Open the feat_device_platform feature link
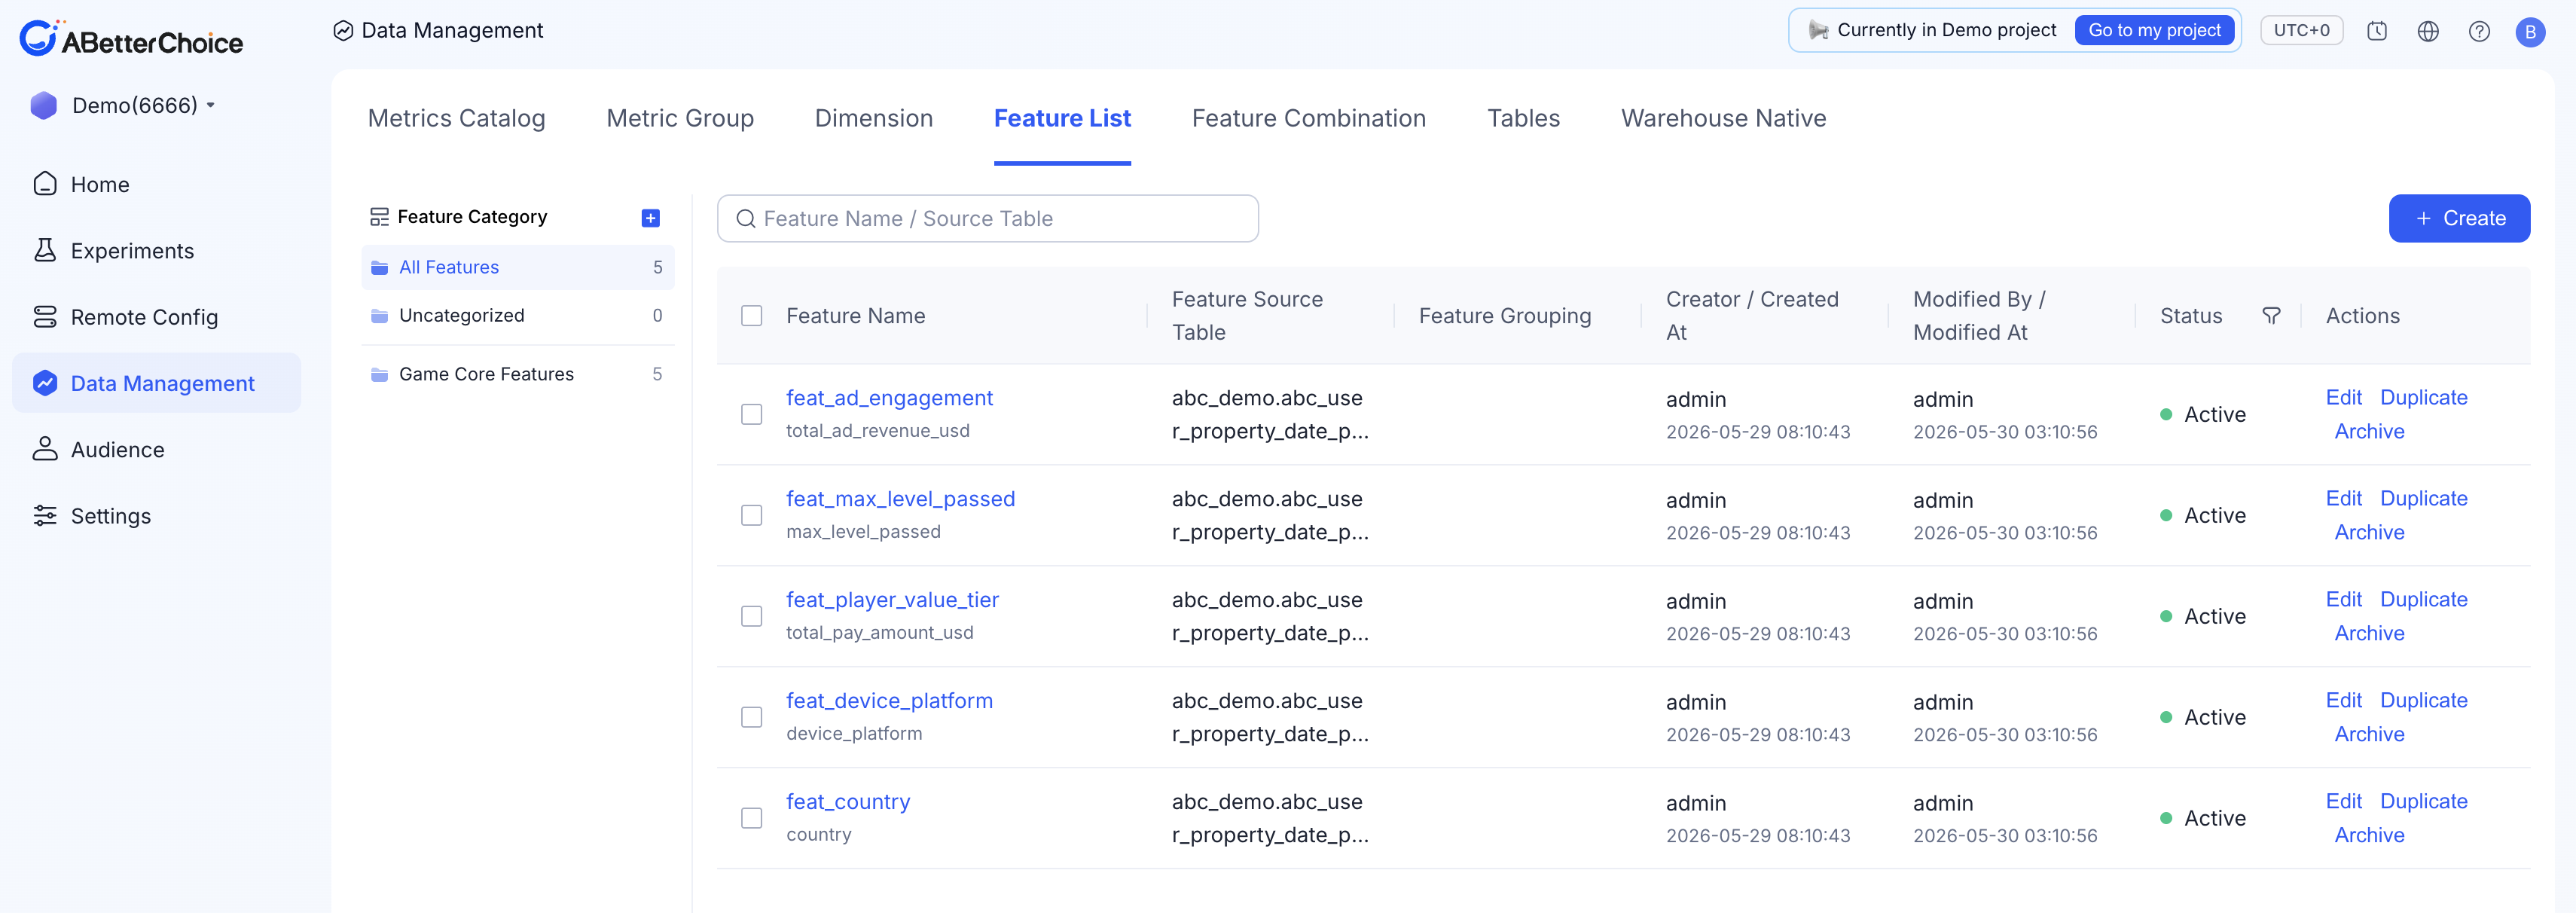The width and height of the screenshot is (2576, 913). [889, 701]
